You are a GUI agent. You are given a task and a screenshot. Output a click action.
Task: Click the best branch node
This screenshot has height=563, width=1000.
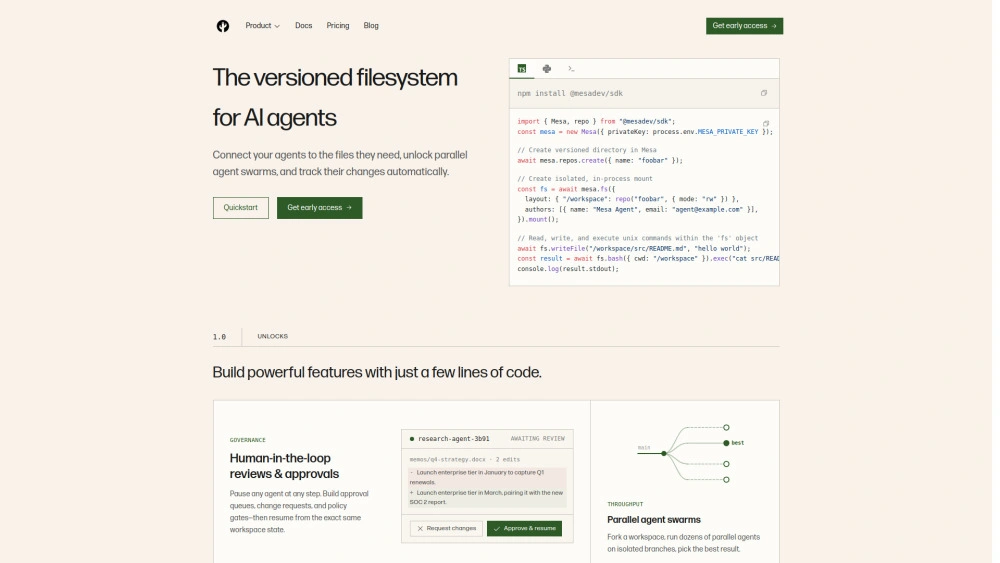(726, 443)
